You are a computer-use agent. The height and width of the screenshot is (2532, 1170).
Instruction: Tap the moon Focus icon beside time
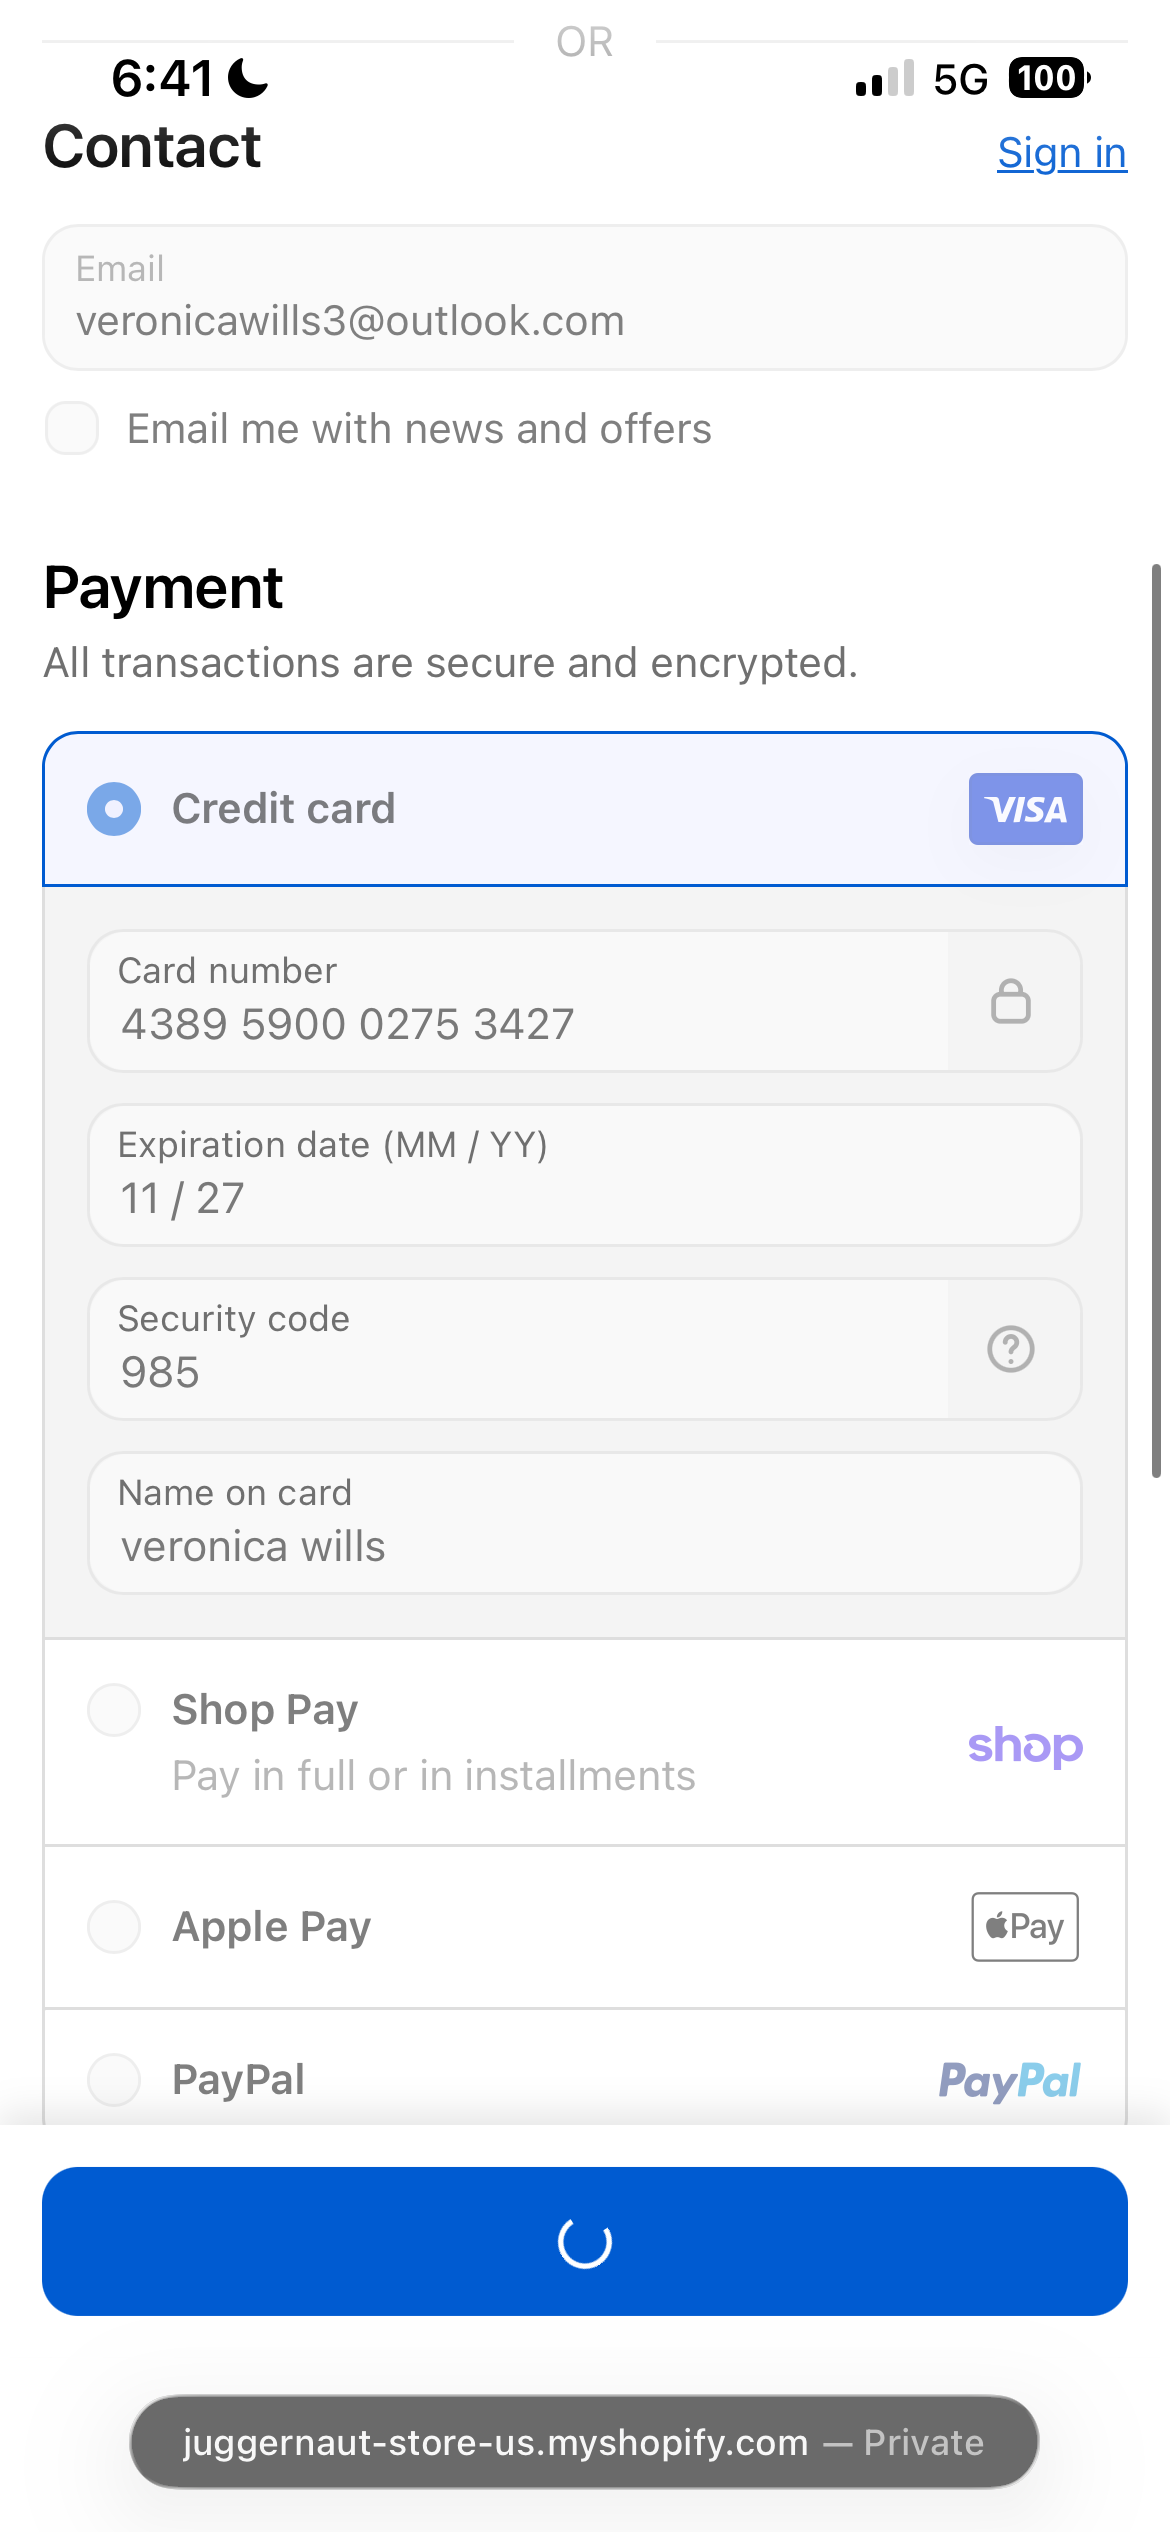click(248, 78)
